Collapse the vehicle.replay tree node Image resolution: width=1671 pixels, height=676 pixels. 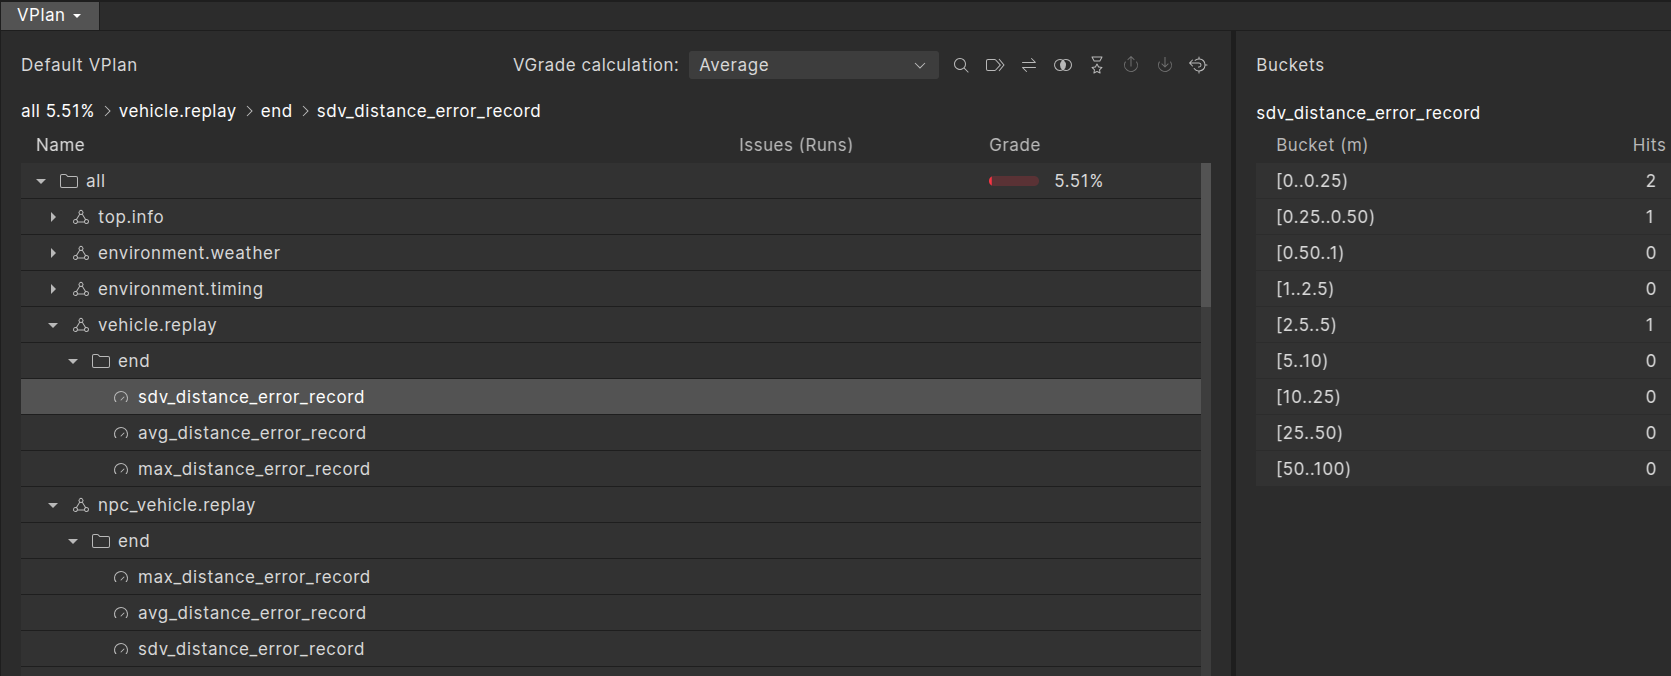pos(53,325)
